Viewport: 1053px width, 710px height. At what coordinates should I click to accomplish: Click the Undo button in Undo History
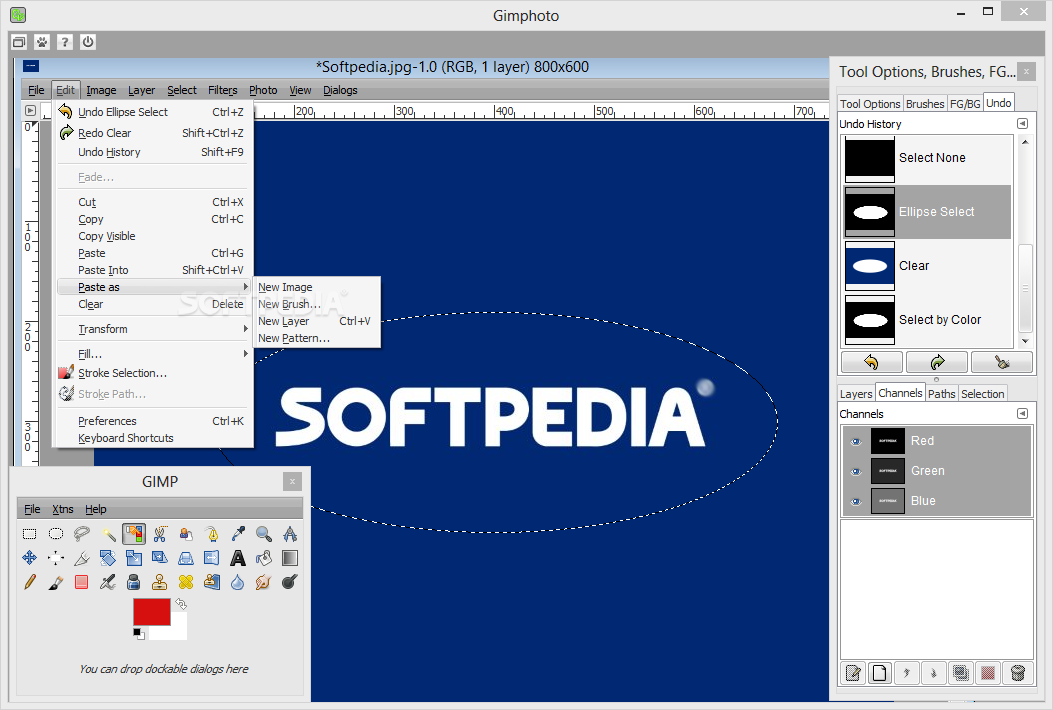pos(871,362)
